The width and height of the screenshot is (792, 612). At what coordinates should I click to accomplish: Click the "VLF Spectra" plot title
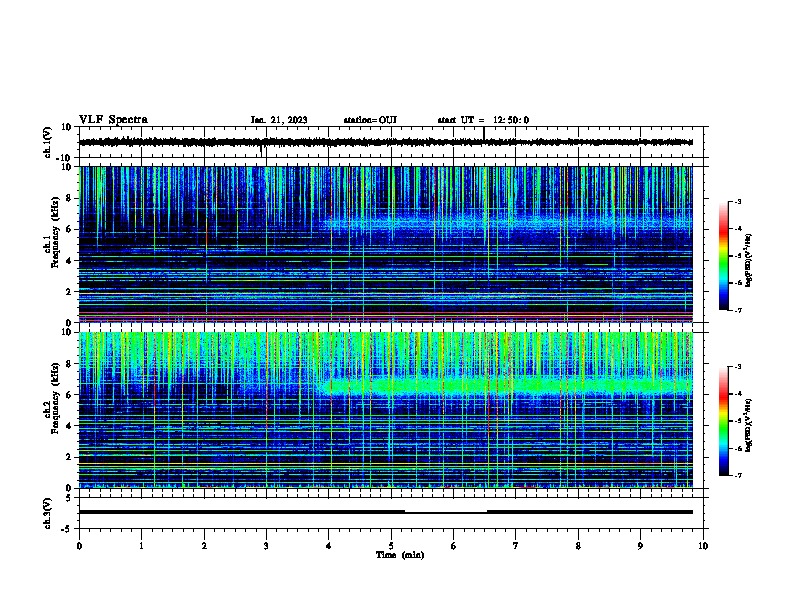113,120
